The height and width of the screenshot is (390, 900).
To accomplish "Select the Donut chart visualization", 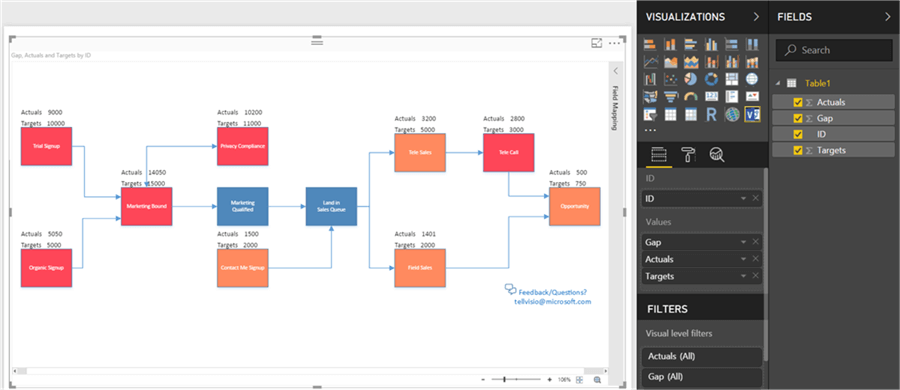I will pos(711,79).
